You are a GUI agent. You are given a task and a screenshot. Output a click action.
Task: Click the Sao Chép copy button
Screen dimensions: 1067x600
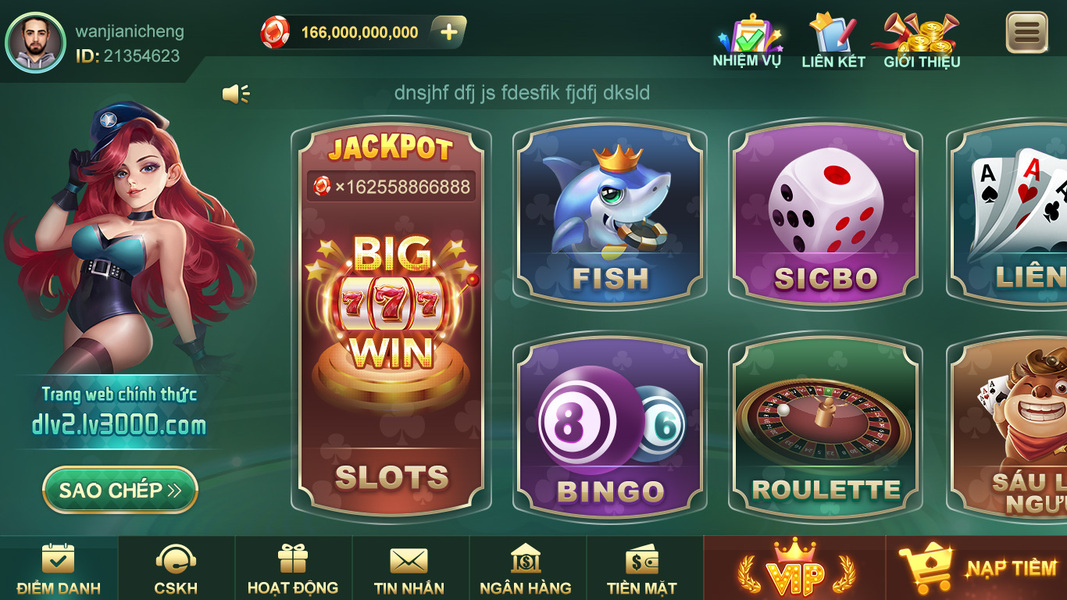[x=120, y=490]
